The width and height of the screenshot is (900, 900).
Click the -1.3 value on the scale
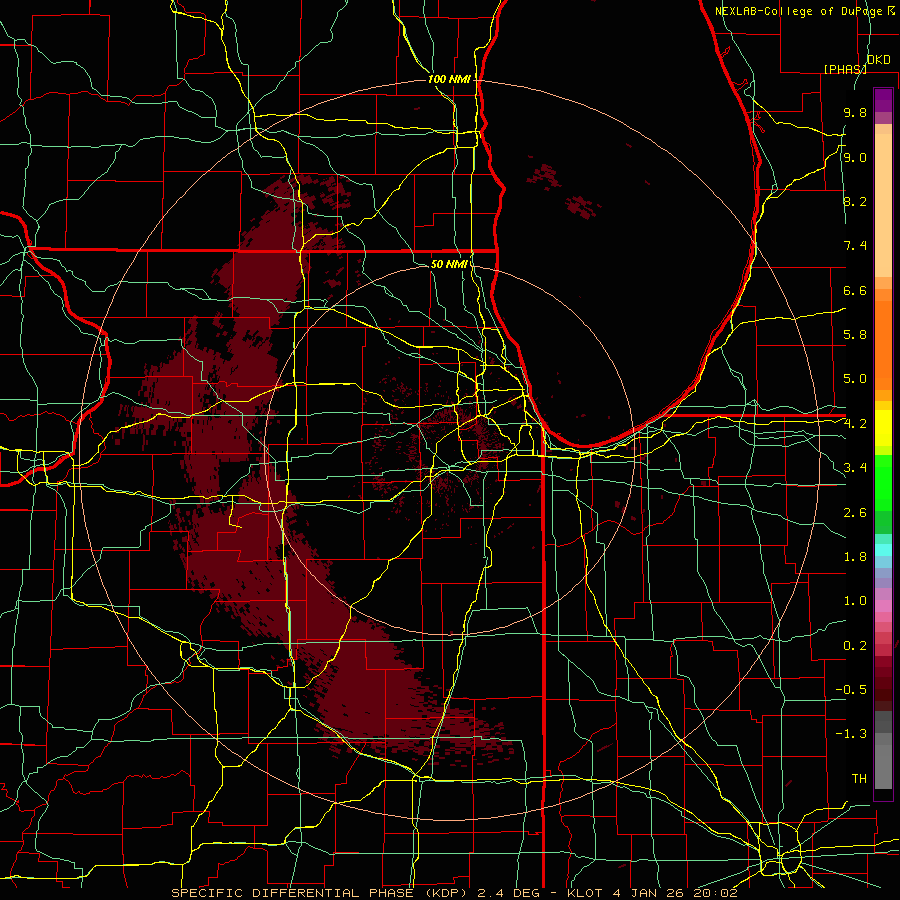(851, 734)
